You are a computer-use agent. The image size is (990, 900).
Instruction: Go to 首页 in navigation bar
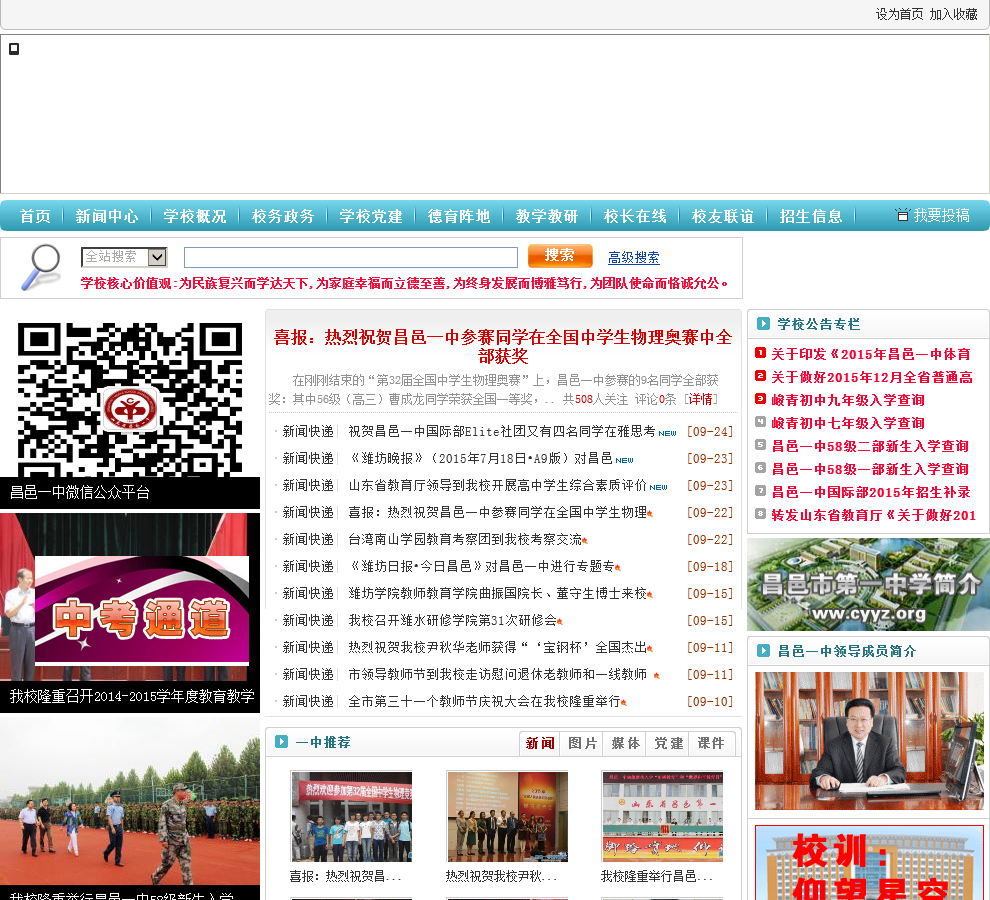pos(35,216)
